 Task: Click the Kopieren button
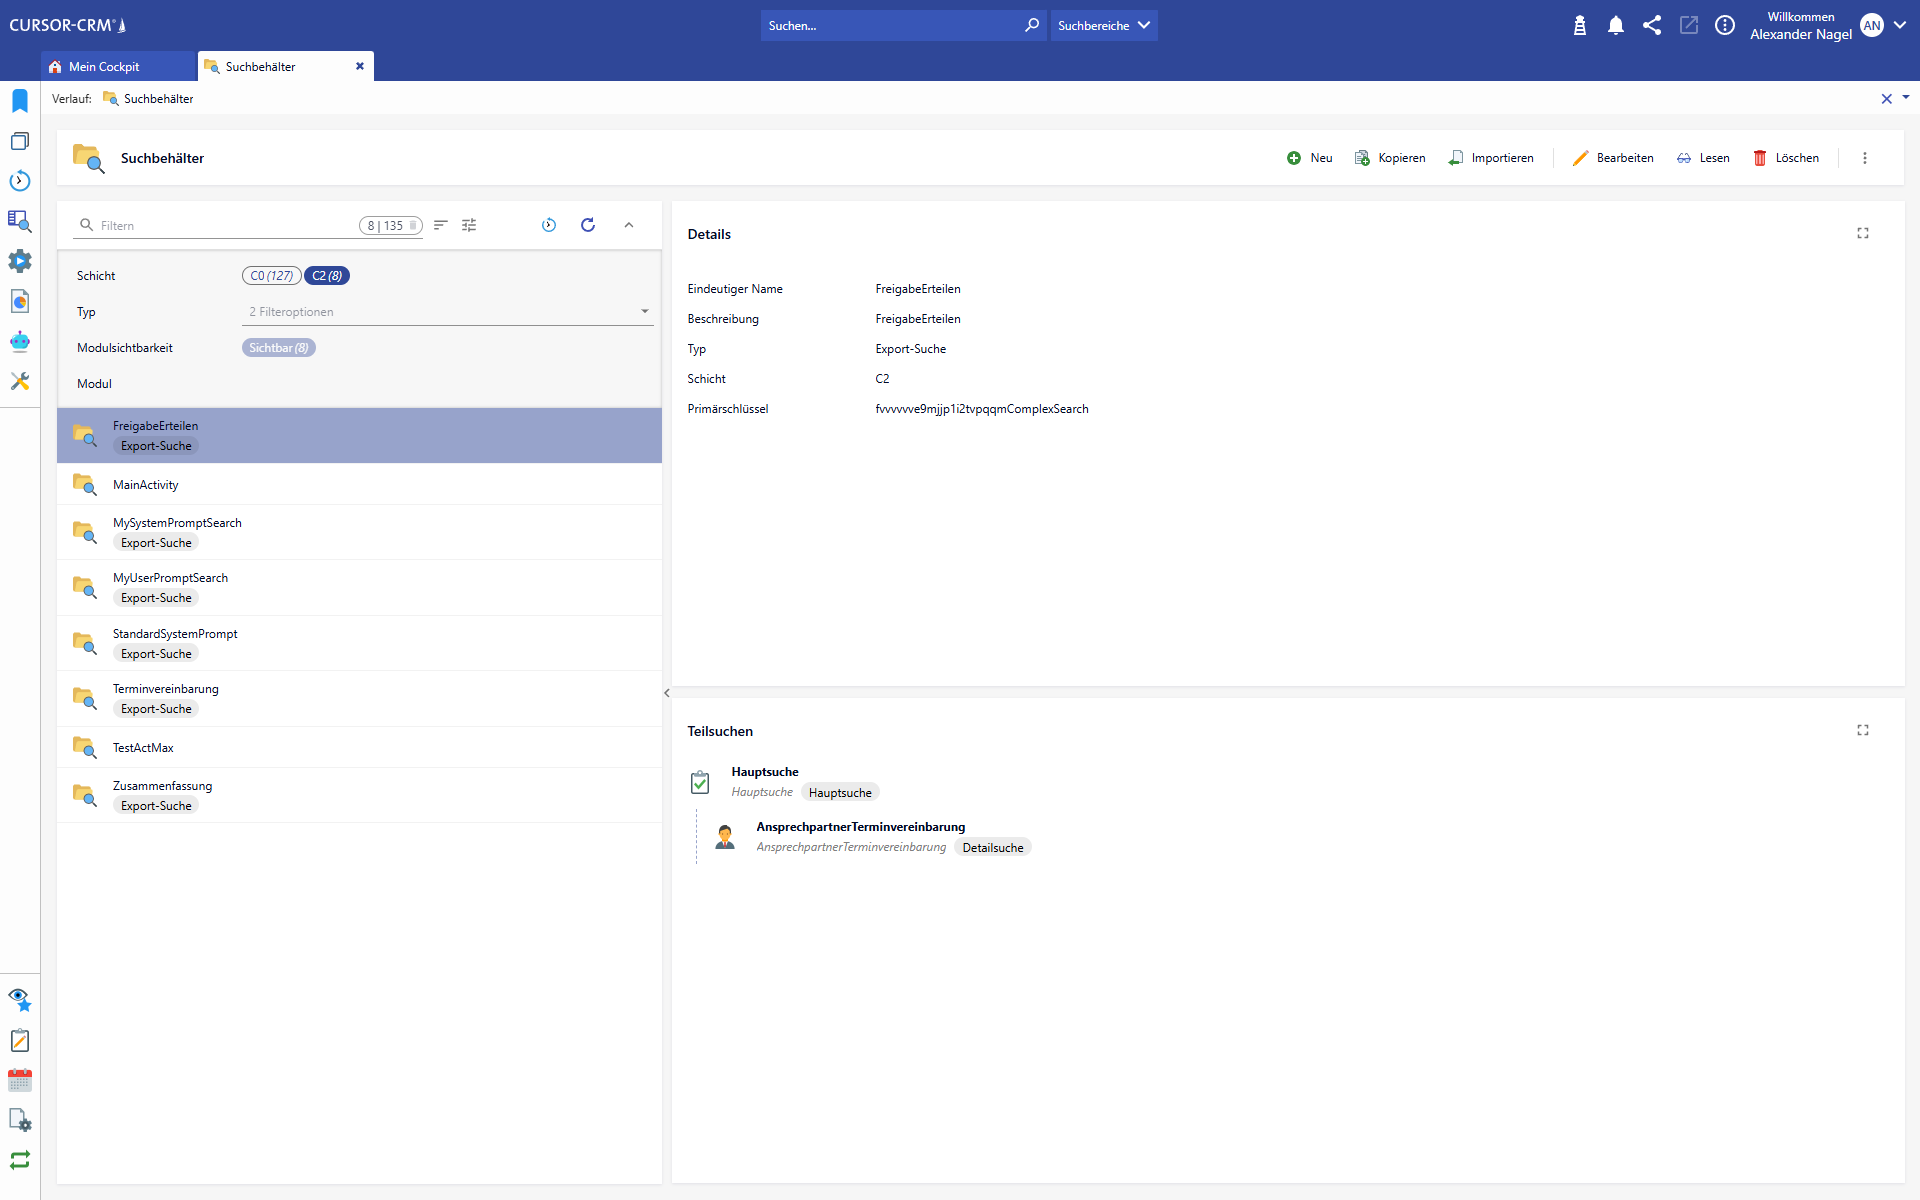click(1390, 158)
